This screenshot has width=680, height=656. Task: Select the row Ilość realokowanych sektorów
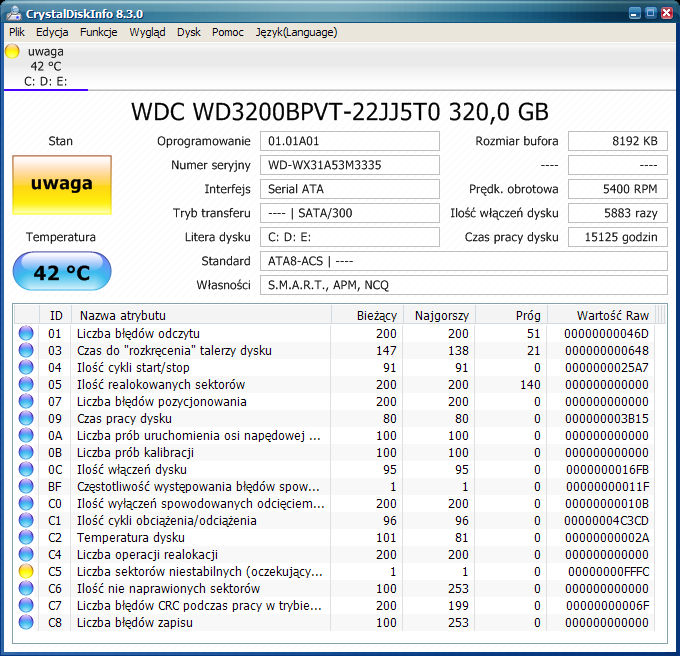[334, 384]
